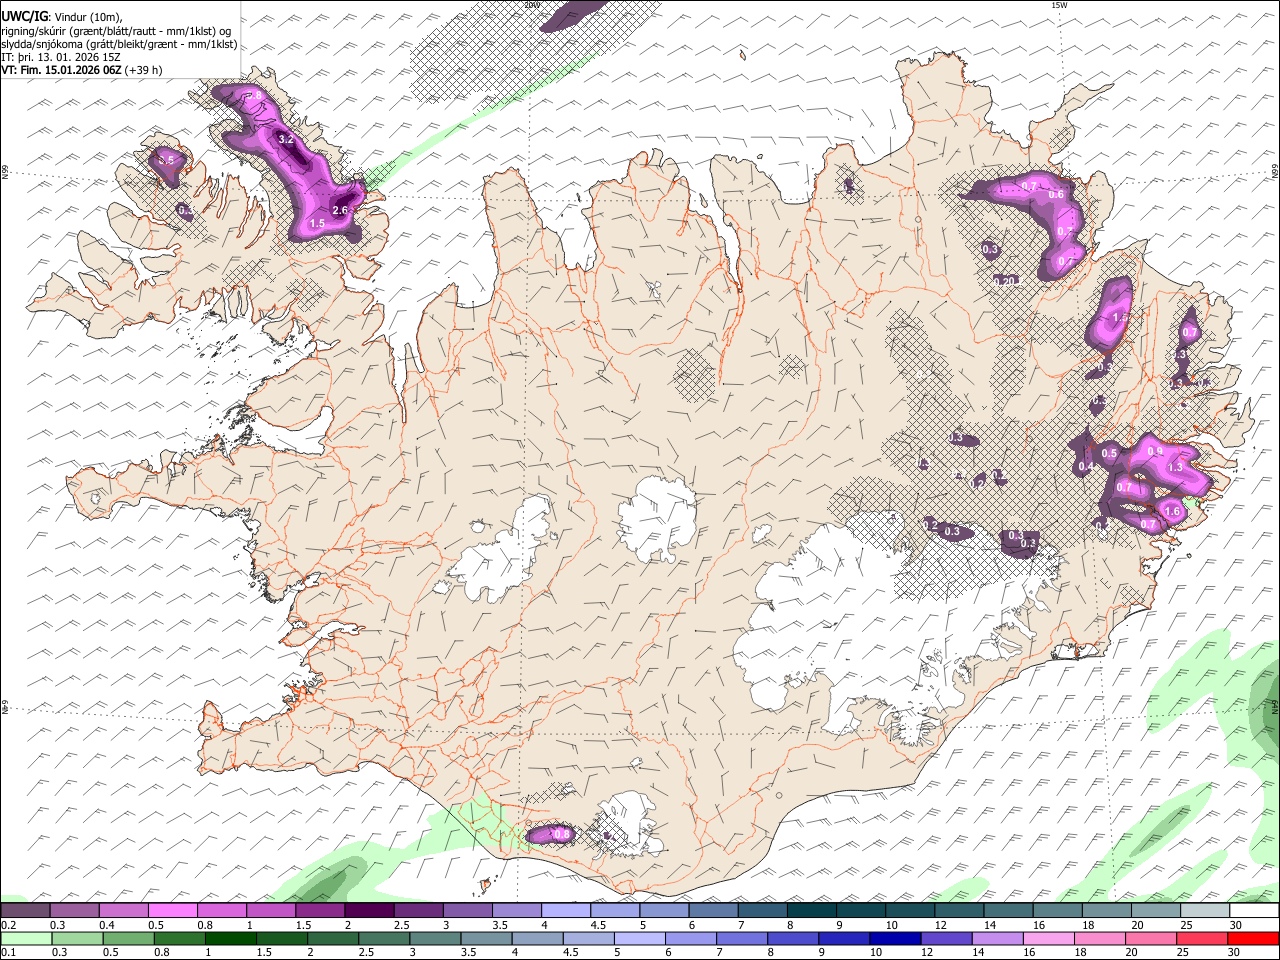The height and width of the screenshot is (960, 1280).
Task: Click the '15W' longitude label
Action: 1059,5
